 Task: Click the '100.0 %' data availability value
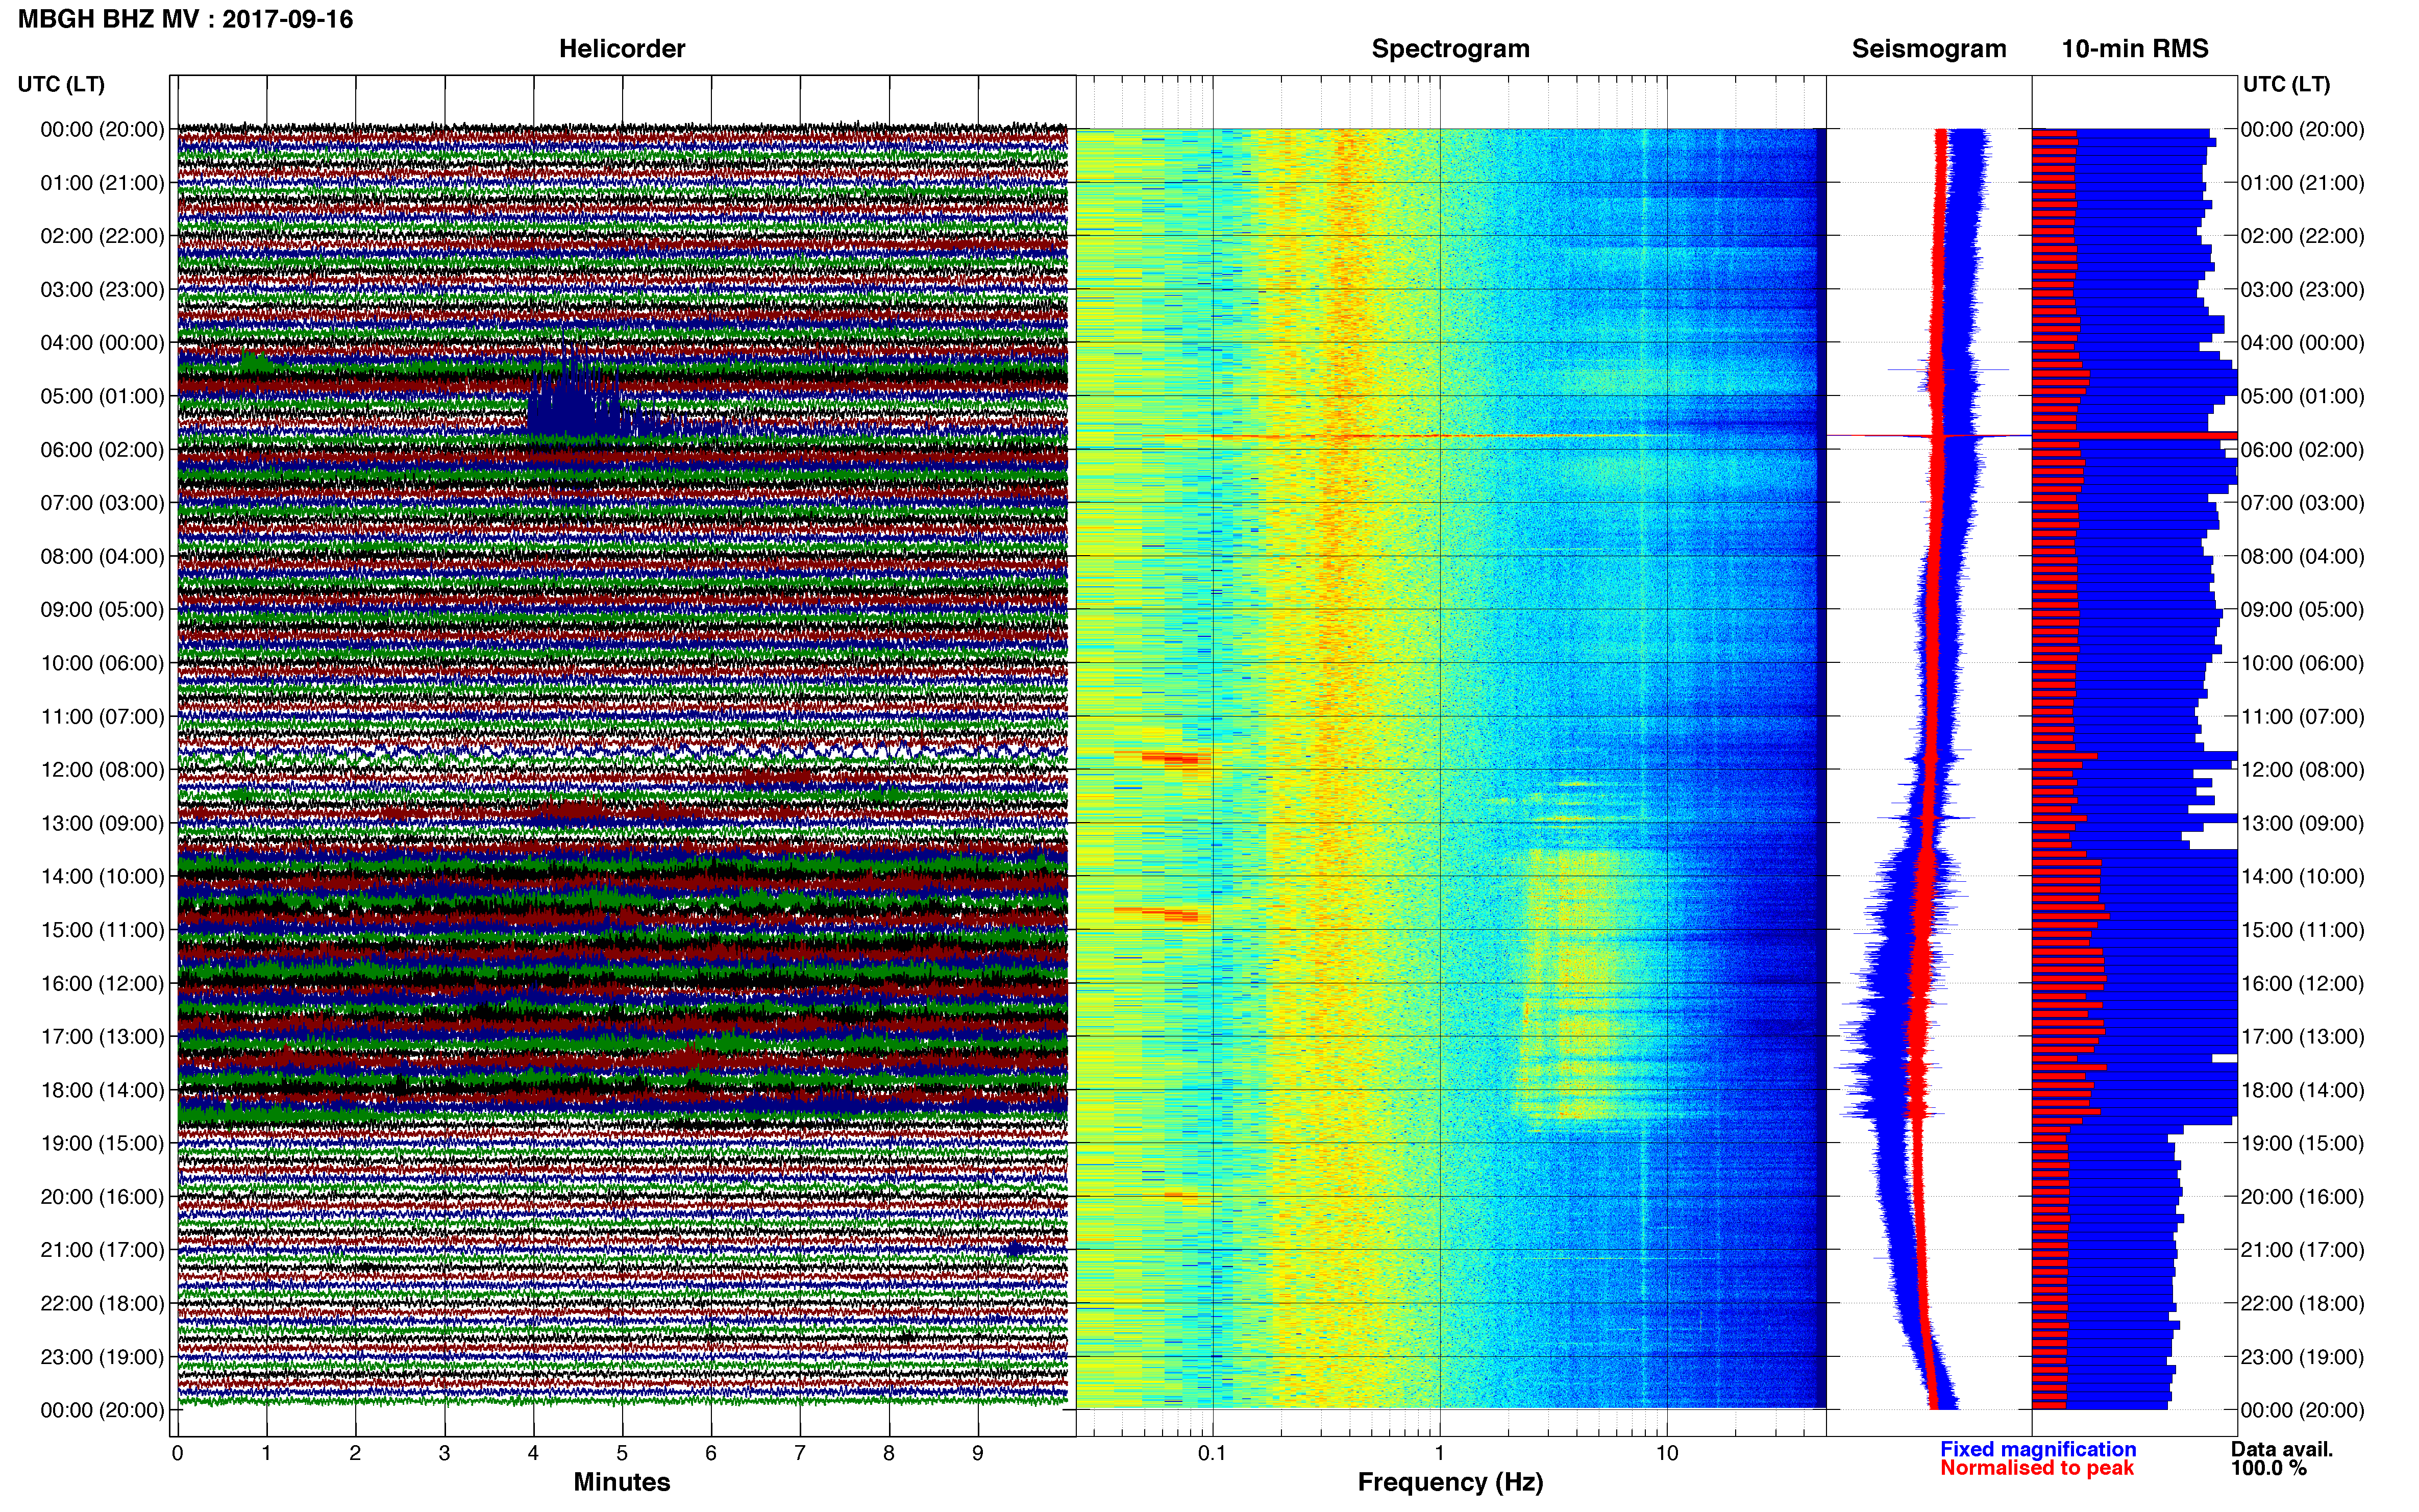click(2269, 1468)
